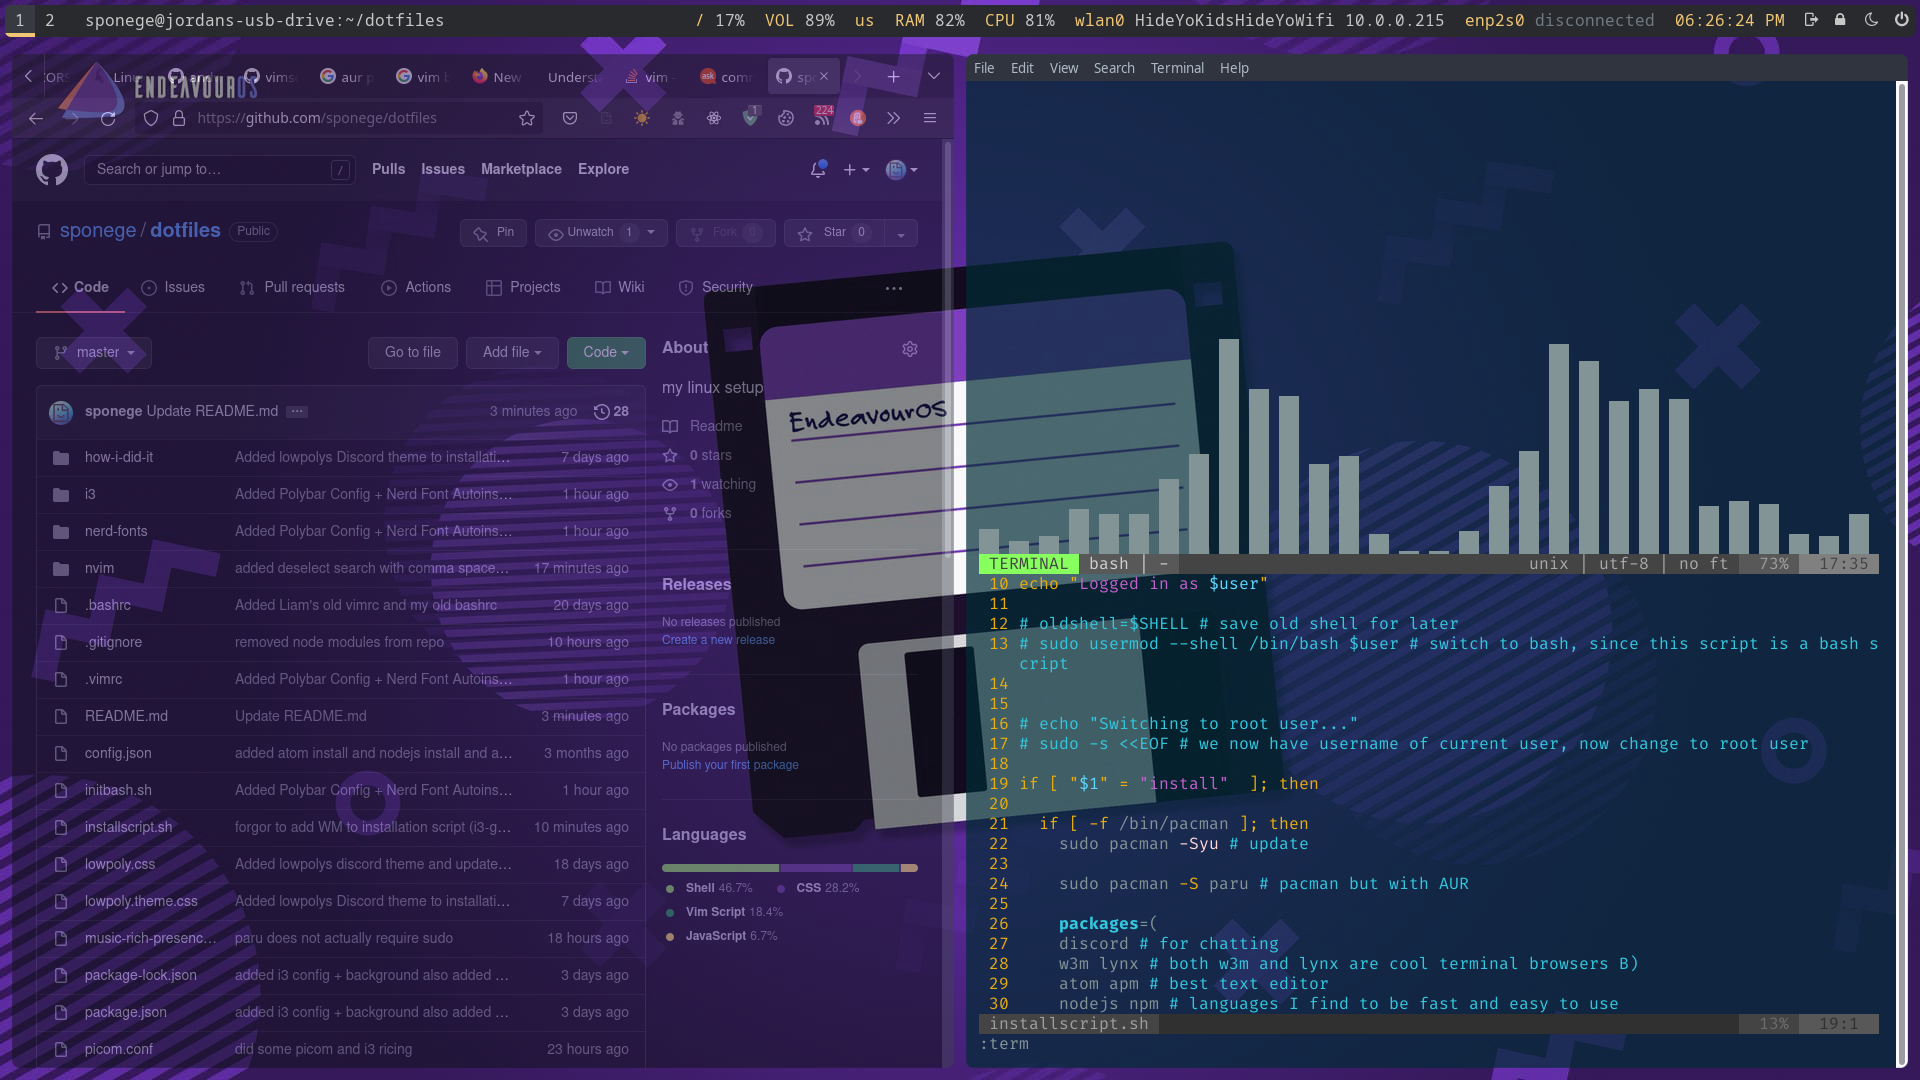Open the Firefox hamburger application menu
Viewport: 1920px width, 1080px height.
(930, 118)
